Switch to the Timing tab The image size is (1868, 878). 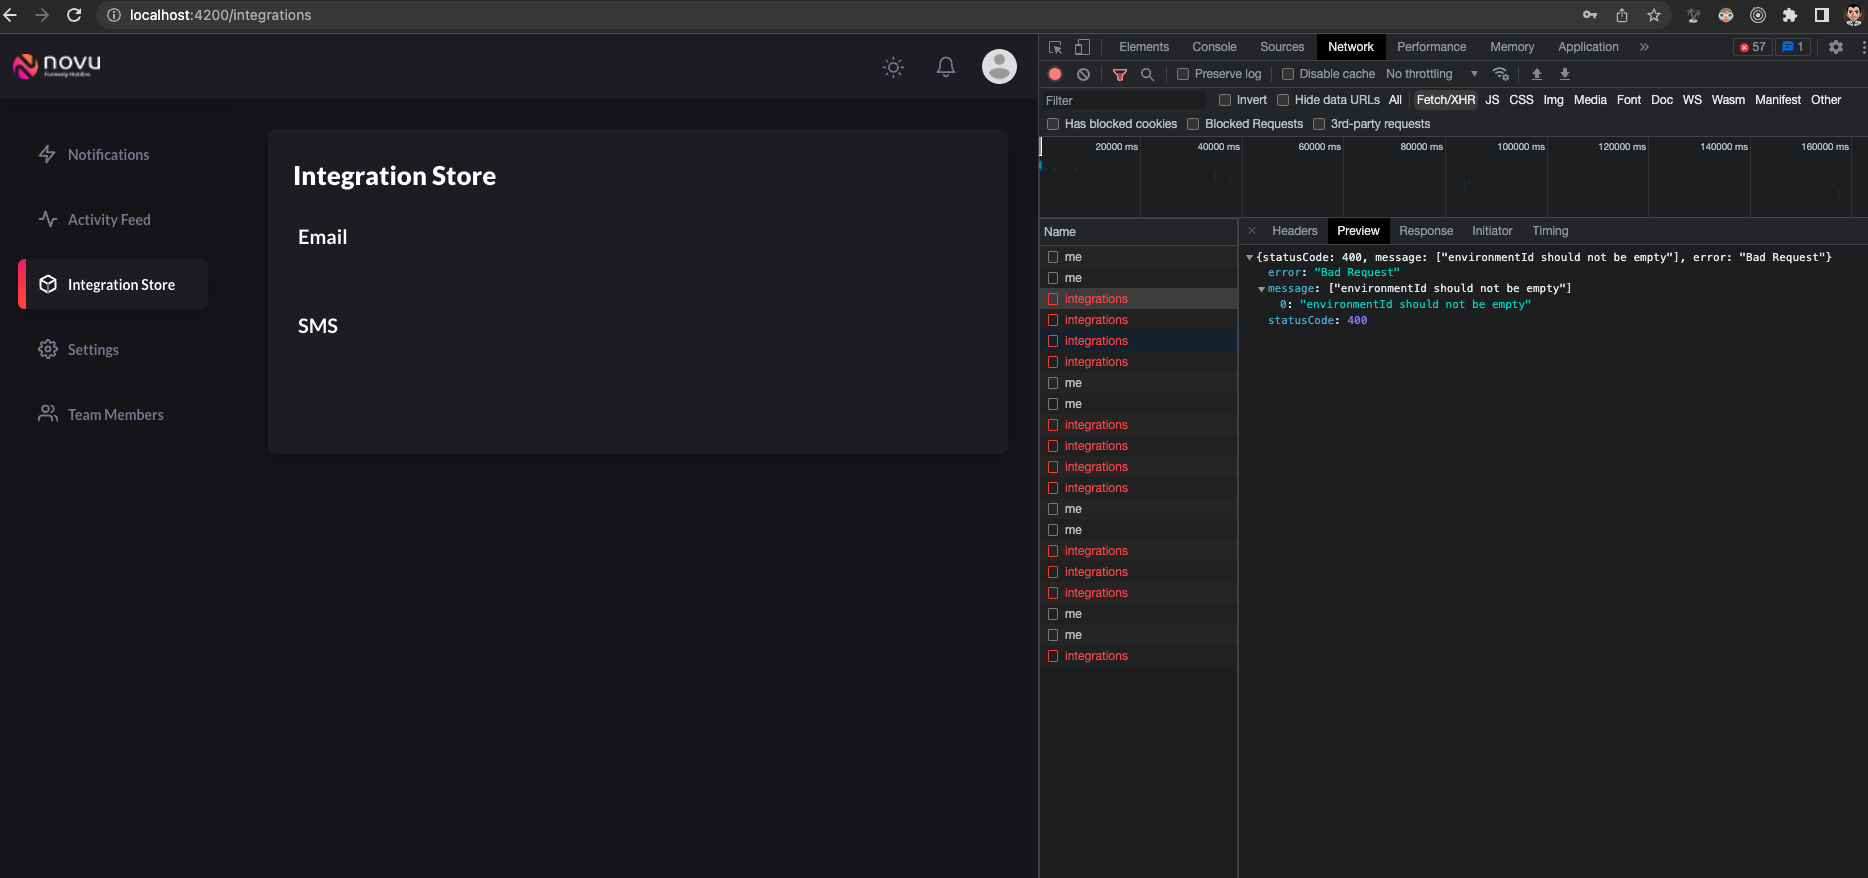[x=1550, y=231]
